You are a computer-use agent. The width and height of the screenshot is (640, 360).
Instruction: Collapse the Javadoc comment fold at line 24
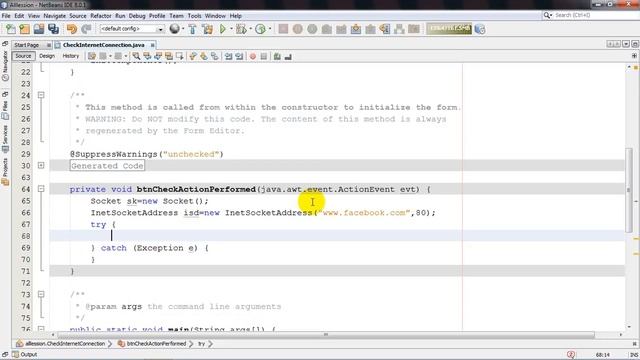(x=41, y=95)
